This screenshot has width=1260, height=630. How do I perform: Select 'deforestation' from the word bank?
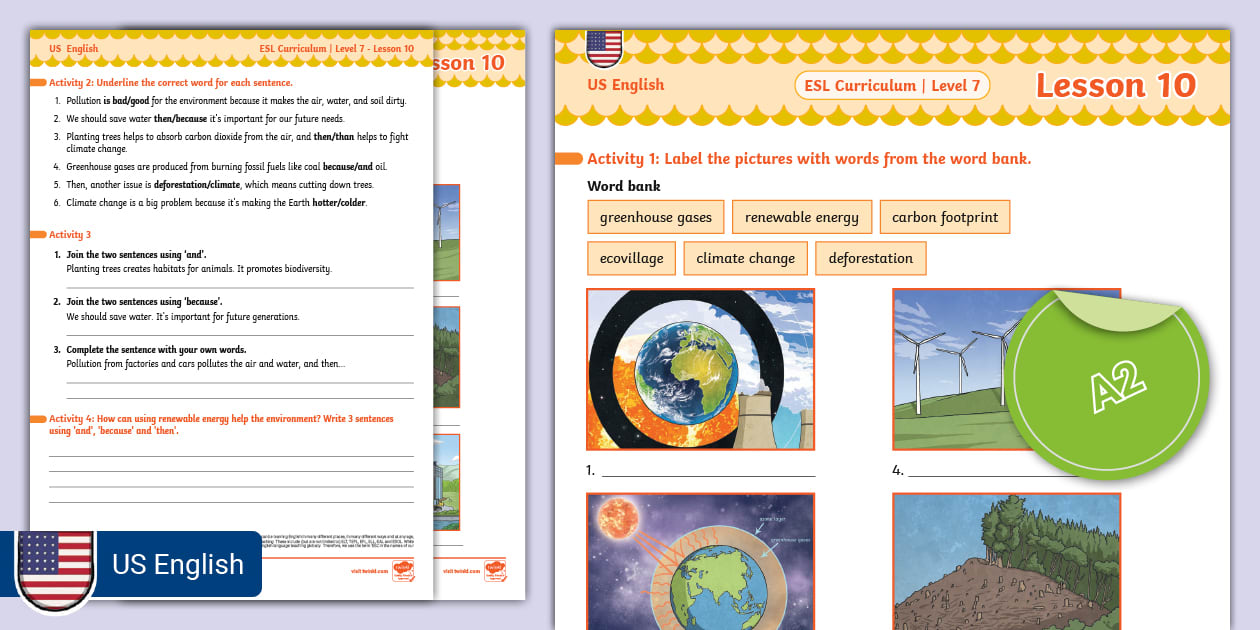[870, 257]
